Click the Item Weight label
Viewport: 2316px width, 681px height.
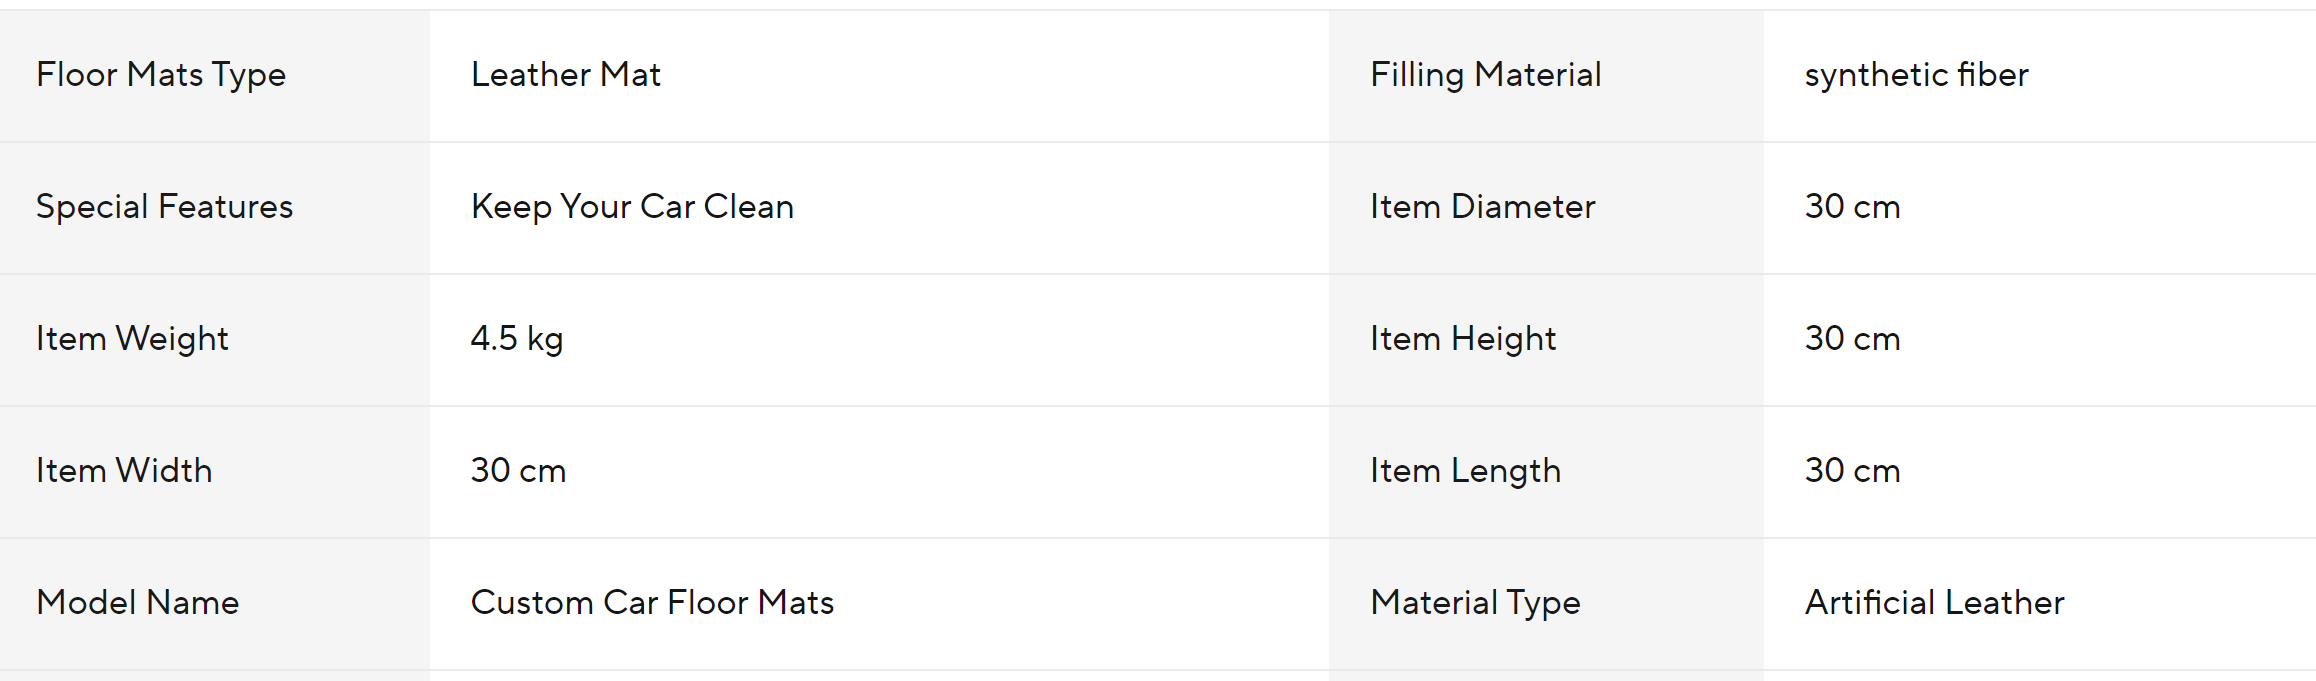[x=133, y=339]
